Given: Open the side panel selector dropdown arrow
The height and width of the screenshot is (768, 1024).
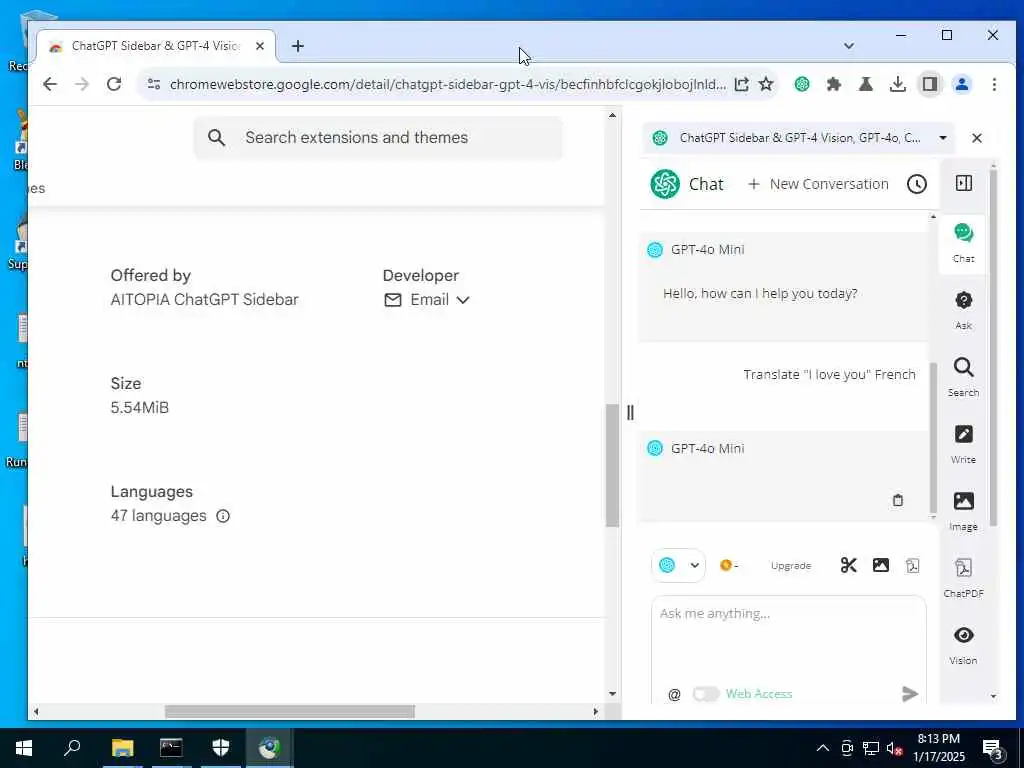Looking at the screenshot, I should pos(942,138).
